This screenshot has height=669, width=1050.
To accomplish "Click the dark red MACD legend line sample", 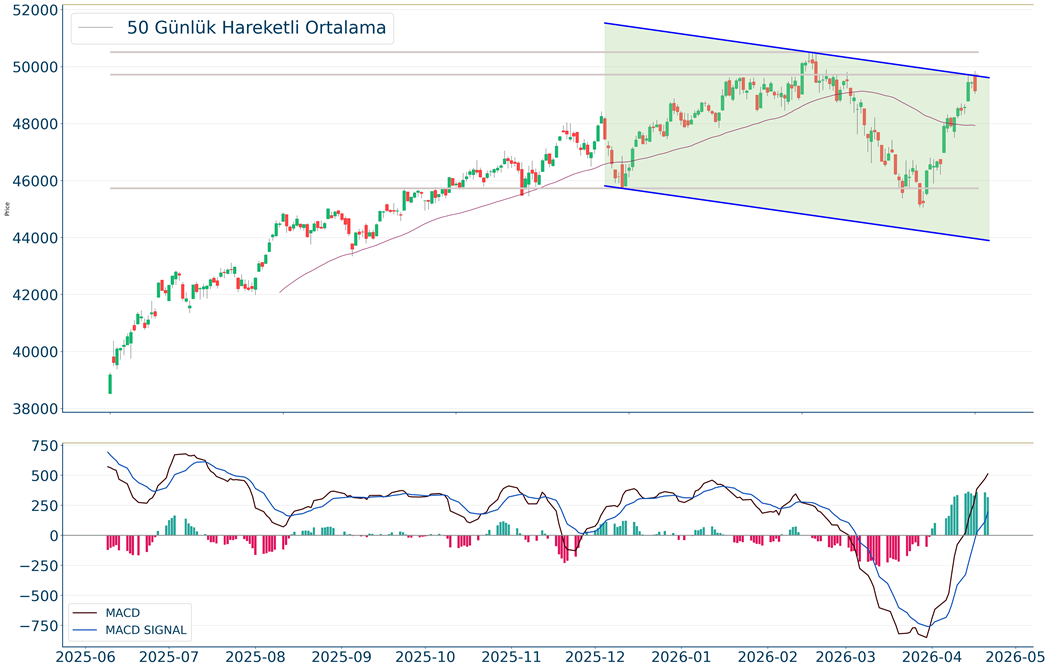I will tap(86, 612).
